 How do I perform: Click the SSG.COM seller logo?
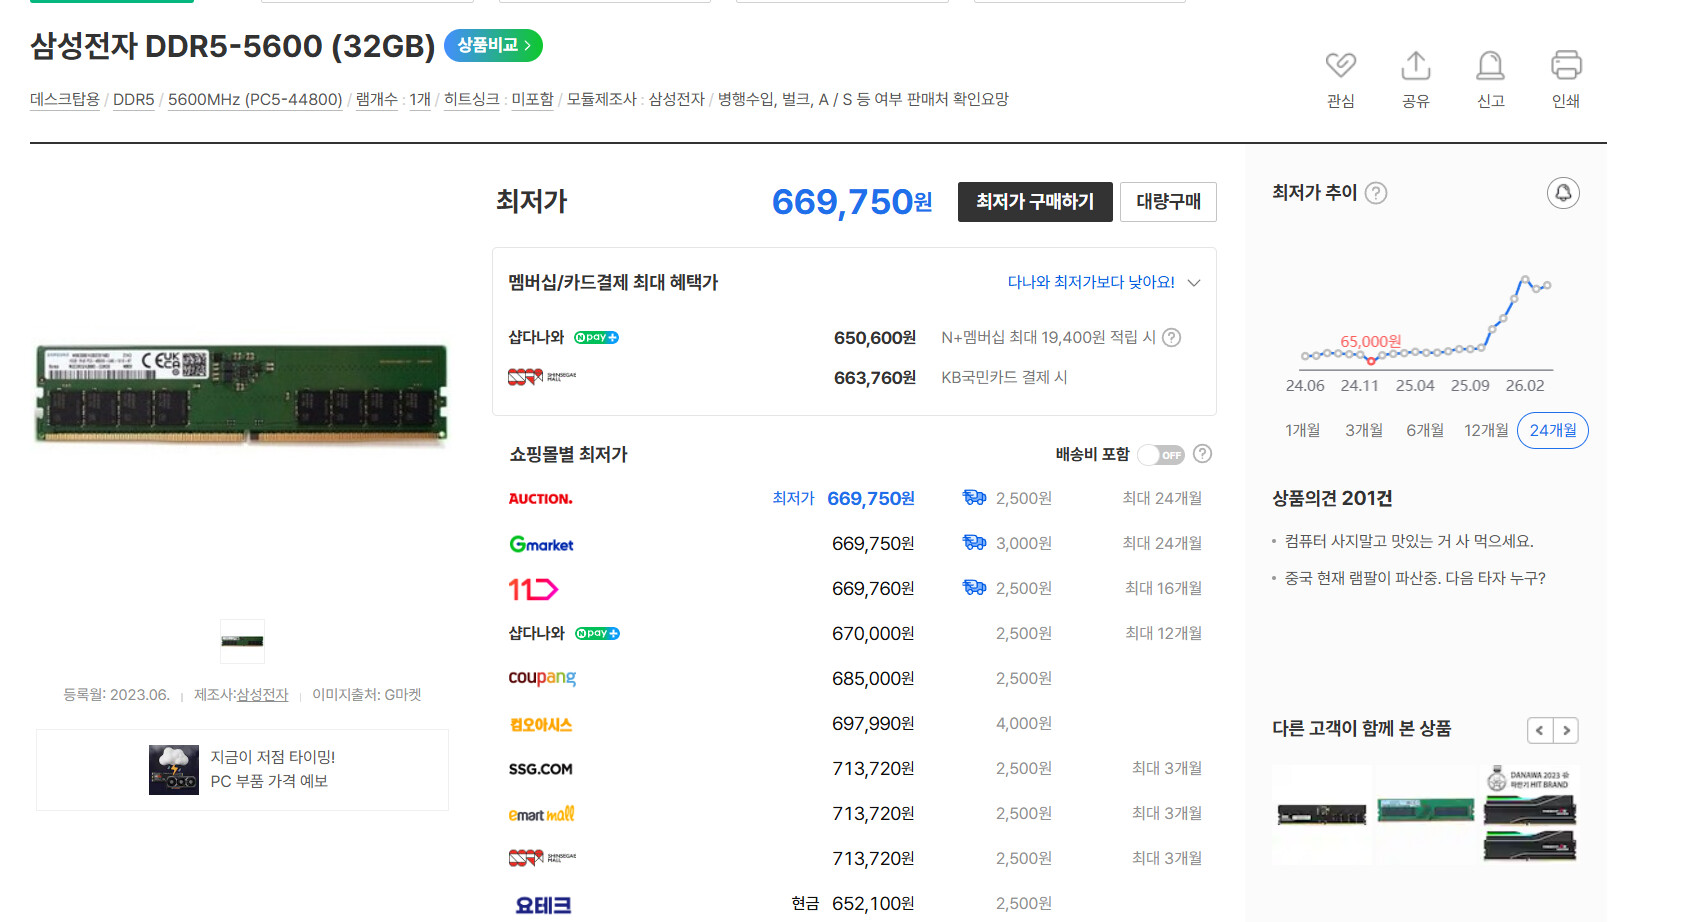[x=541, y=769]
